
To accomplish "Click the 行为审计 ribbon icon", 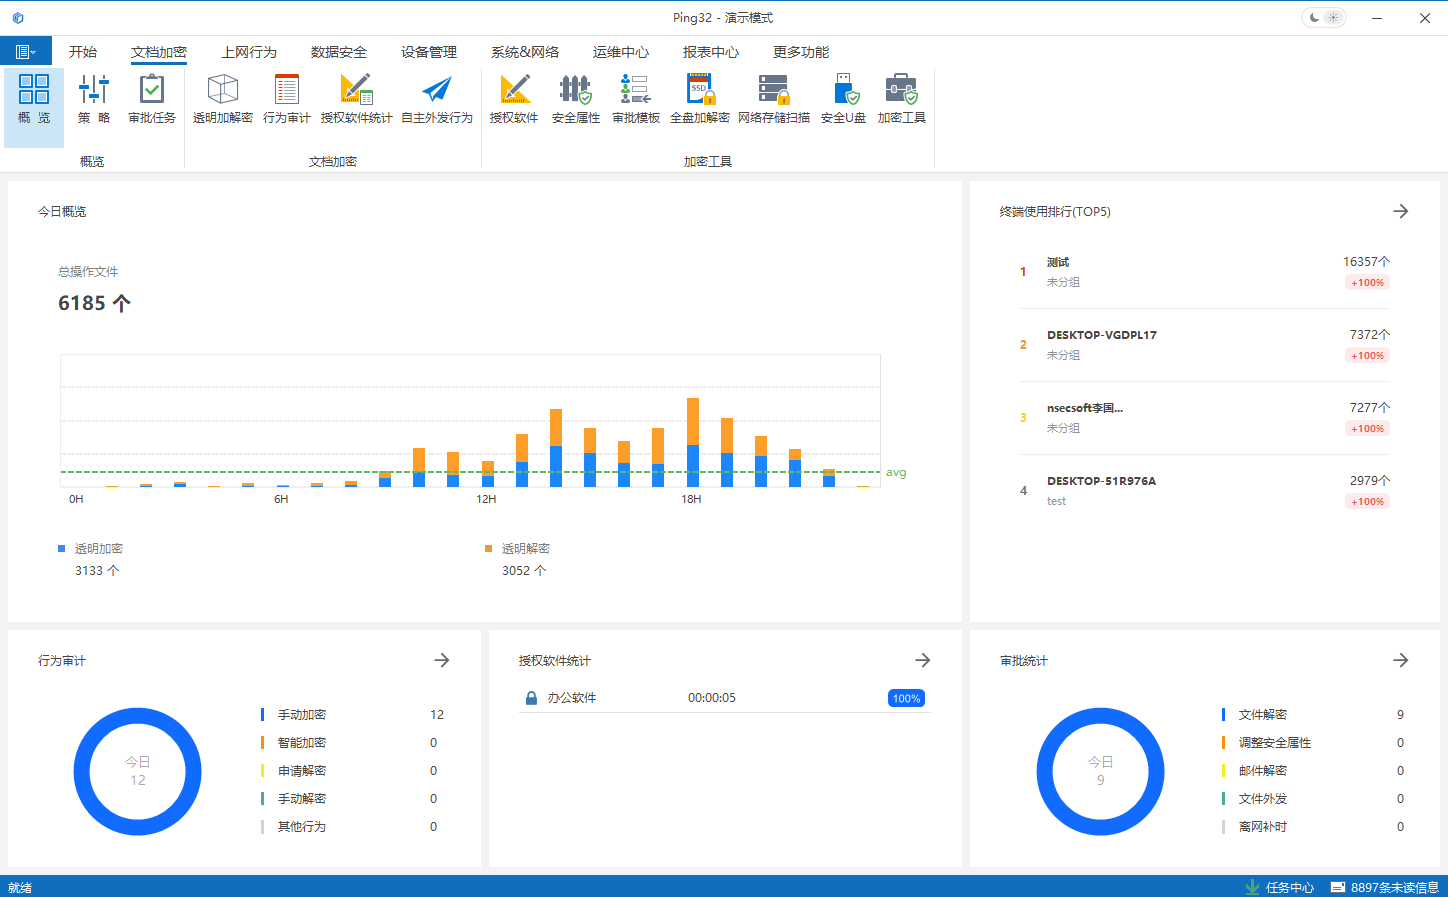I will [286, 99].
